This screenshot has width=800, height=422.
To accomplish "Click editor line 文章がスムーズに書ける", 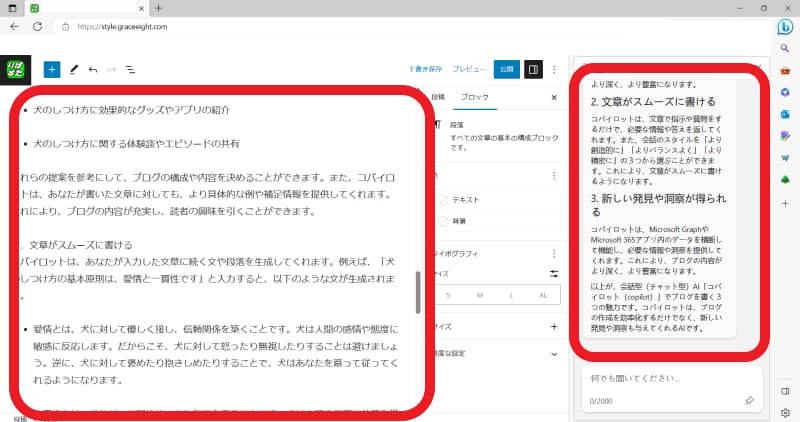I will (81, 245).
